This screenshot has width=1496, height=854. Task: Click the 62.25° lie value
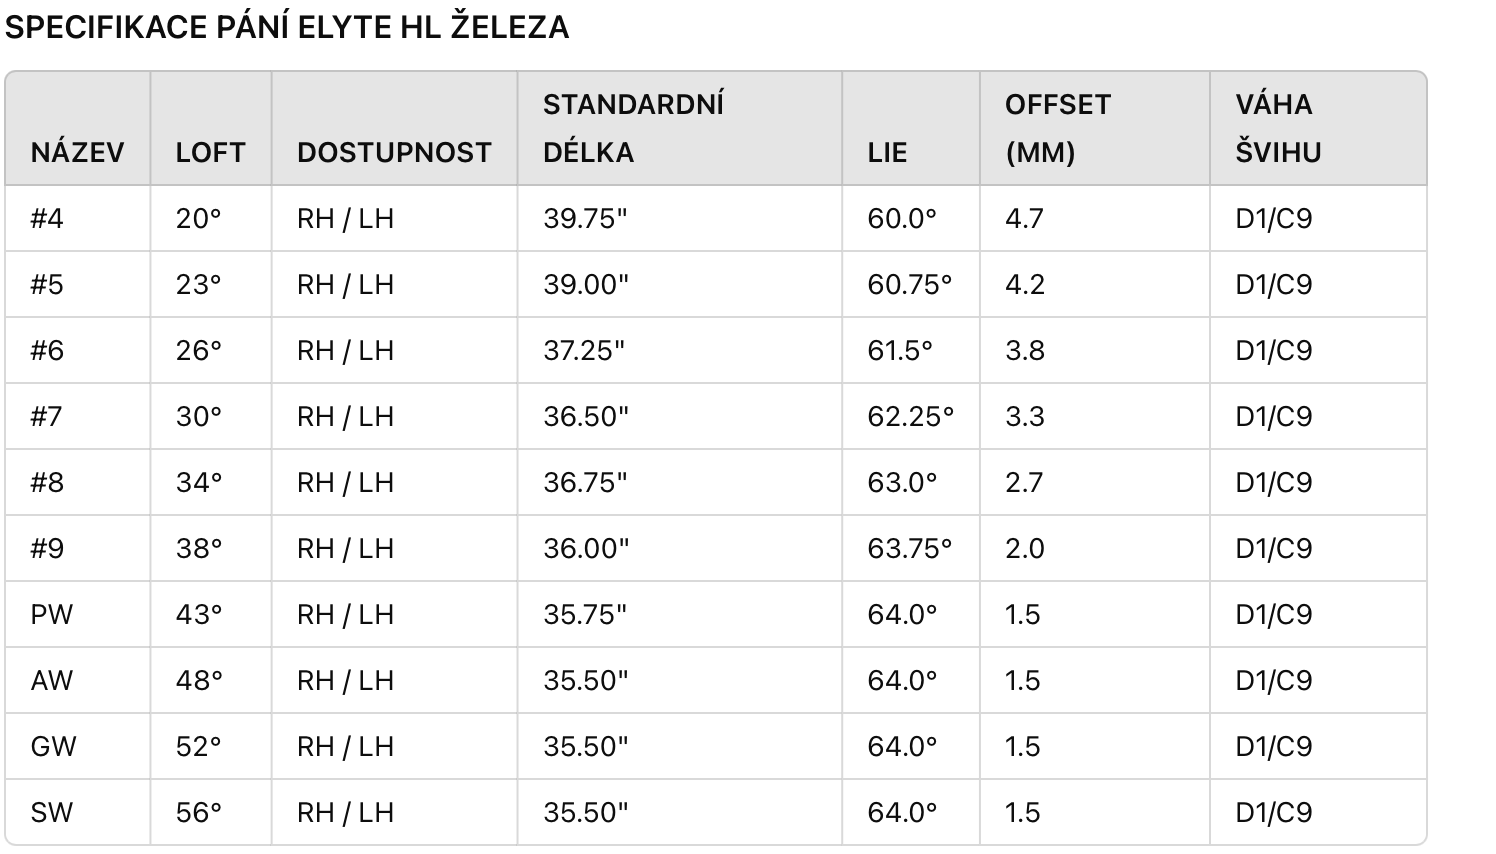[x=911, y=416]
